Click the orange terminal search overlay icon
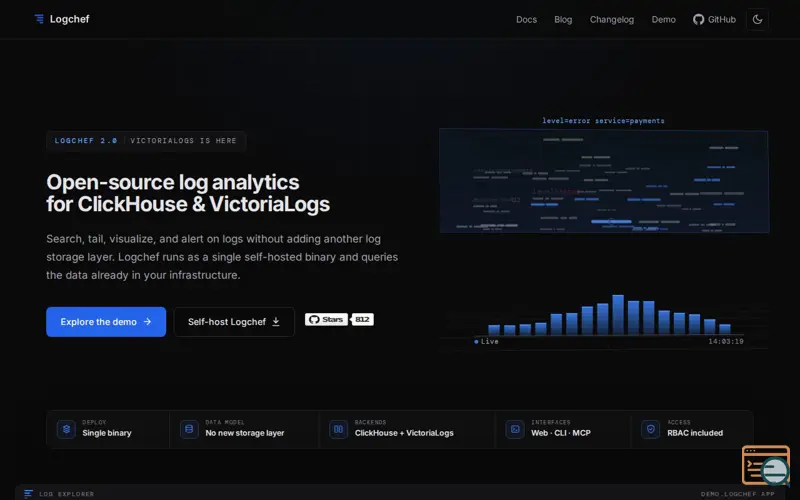This screenshot has height=500, width=800. tap(766, 465)
